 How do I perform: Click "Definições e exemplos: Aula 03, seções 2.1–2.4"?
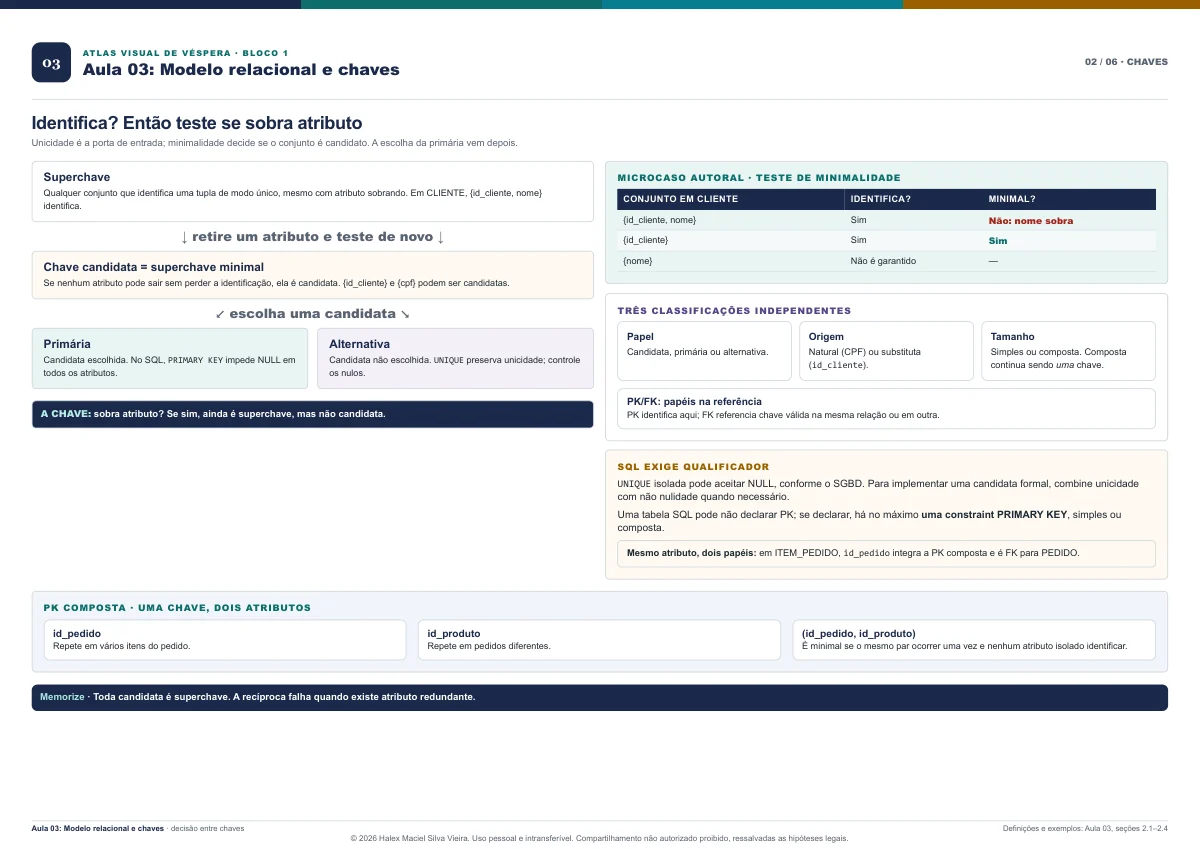[x=1085, y=828]
